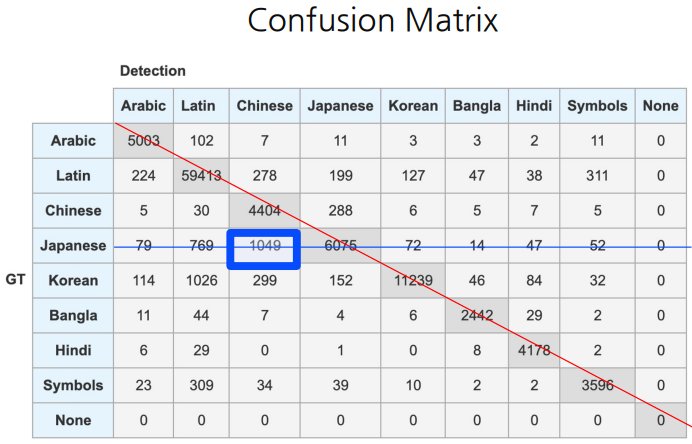
Task: Select the Detection axis label
Action: 153,71
